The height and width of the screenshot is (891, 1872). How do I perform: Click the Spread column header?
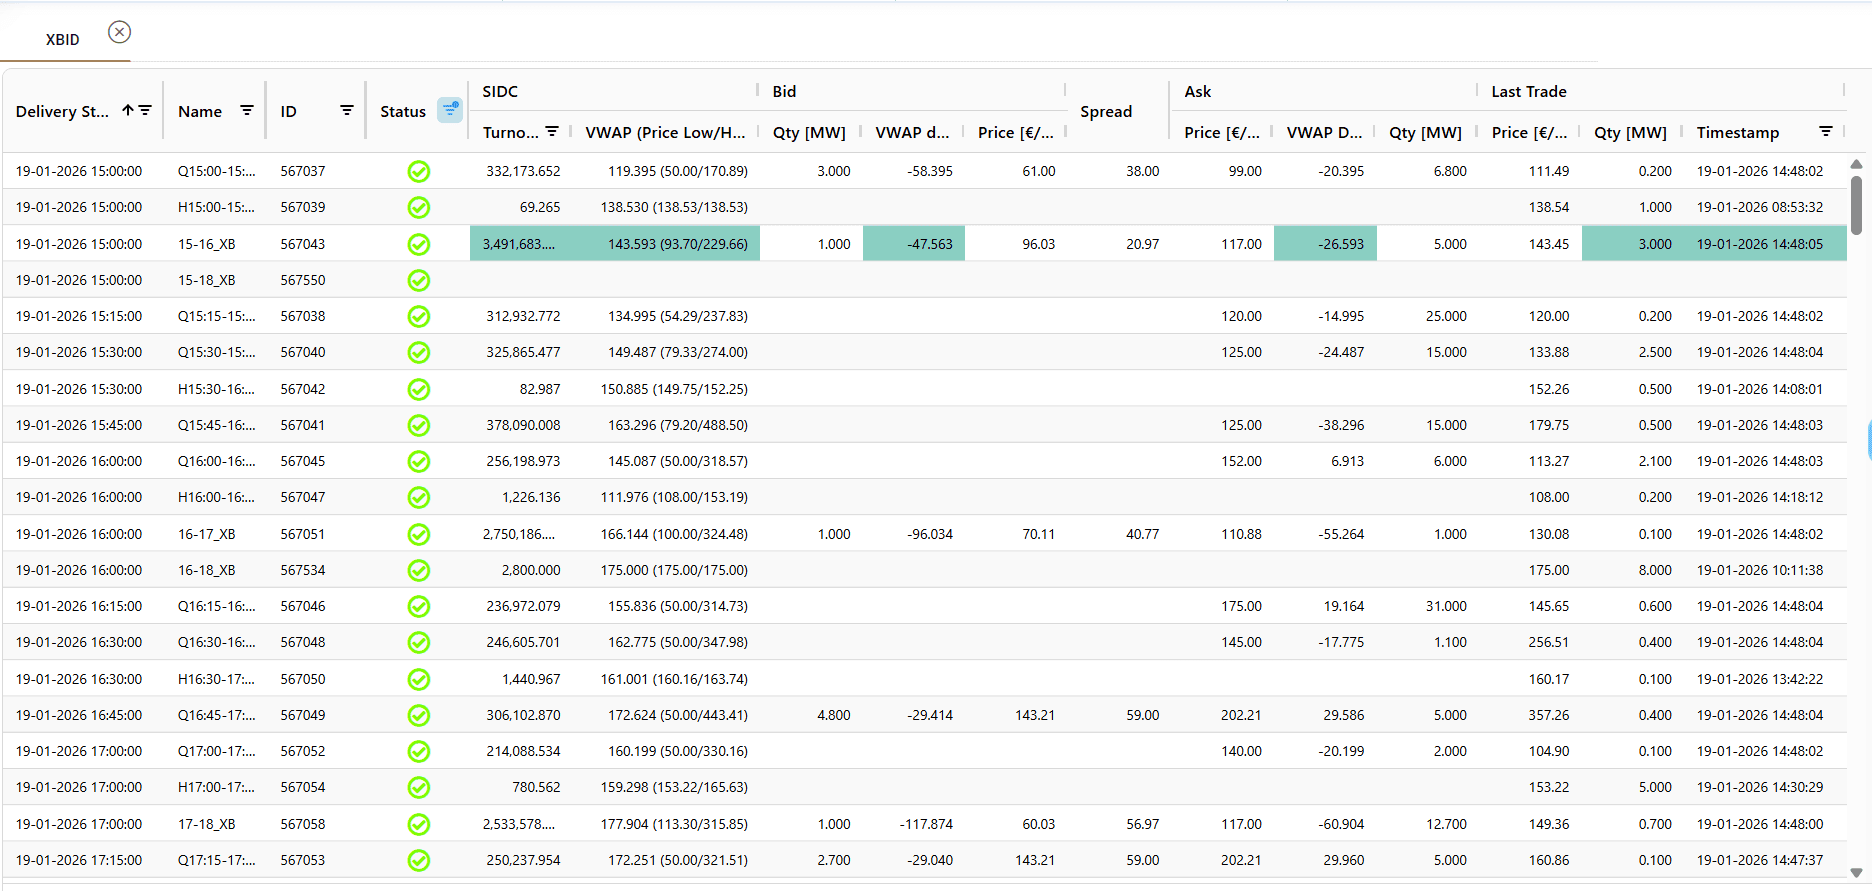click(1106, 111)
